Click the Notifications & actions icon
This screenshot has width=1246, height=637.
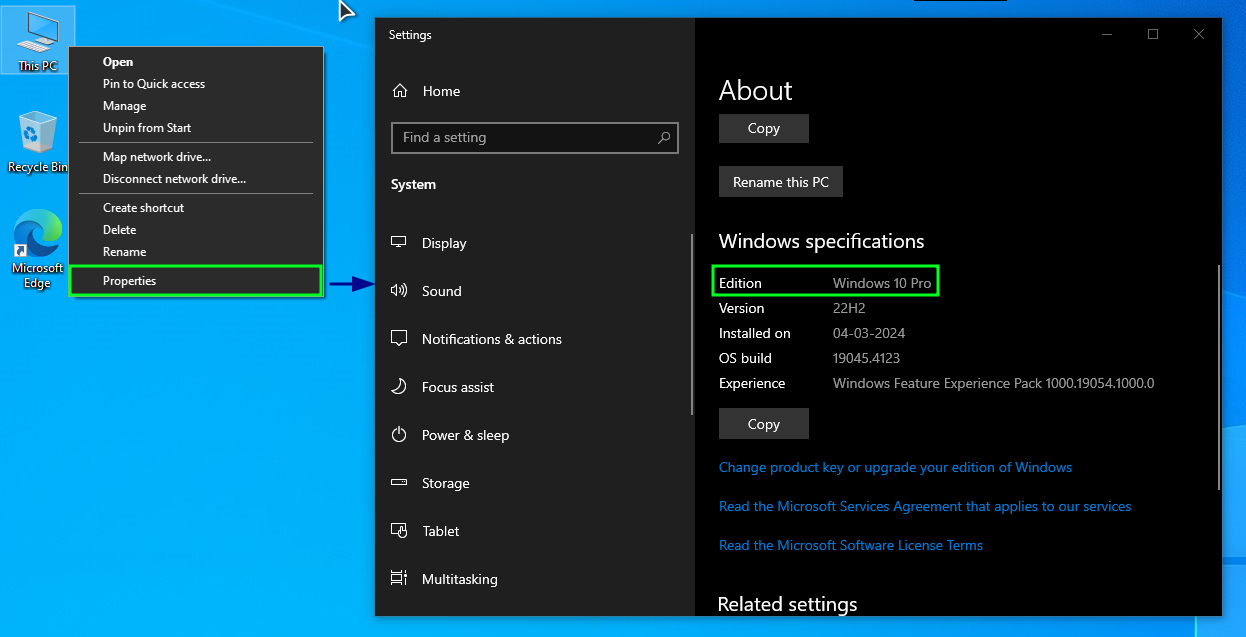click(399, 339)
